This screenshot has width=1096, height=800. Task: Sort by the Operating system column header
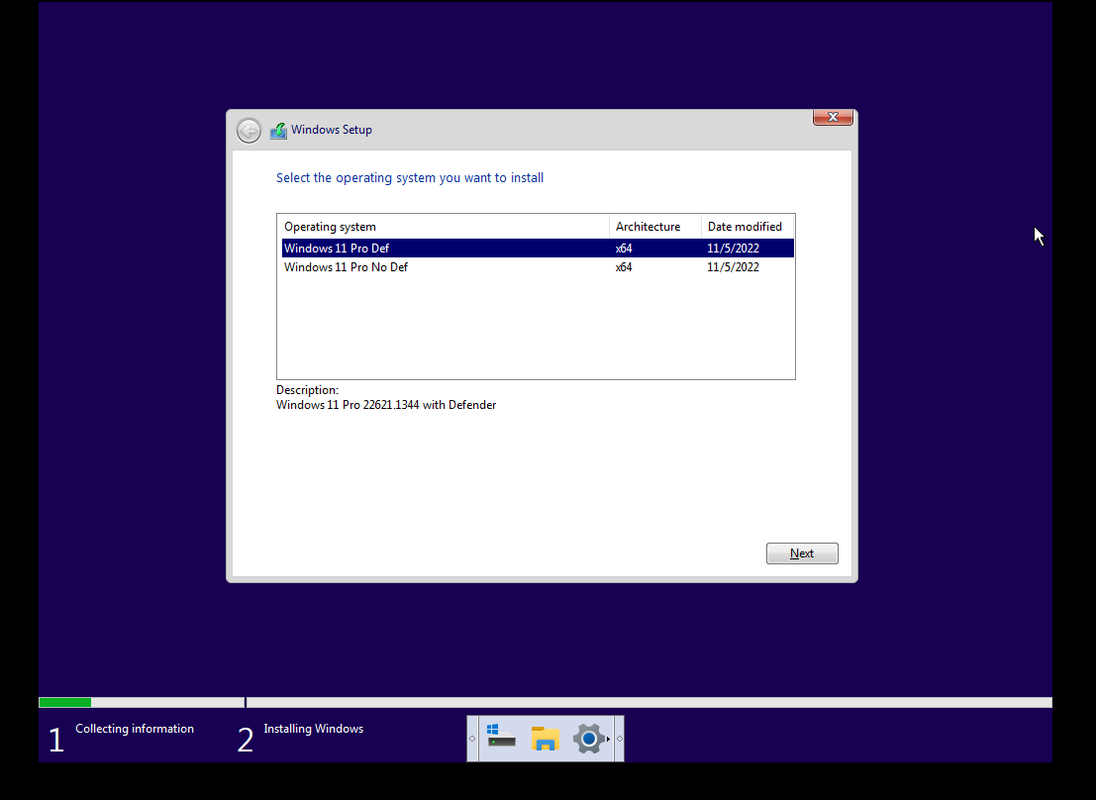pos(443,226)
